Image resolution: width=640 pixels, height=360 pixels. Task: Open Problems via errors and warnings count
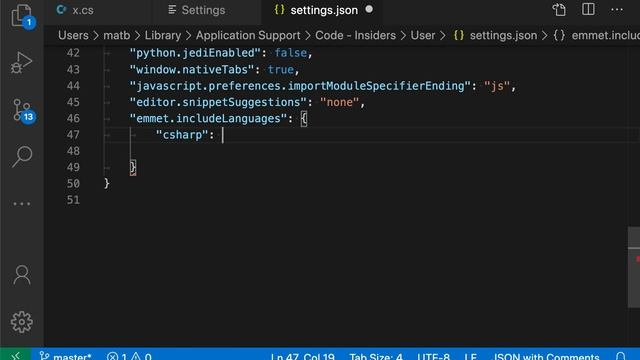(129, 356)
